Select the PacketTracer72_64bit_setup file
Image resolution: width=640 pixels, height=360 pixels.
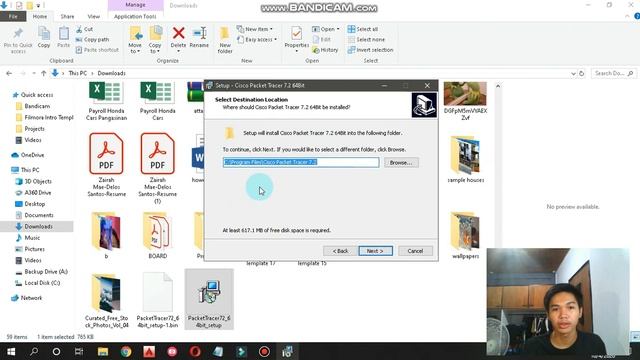[209, 299]
